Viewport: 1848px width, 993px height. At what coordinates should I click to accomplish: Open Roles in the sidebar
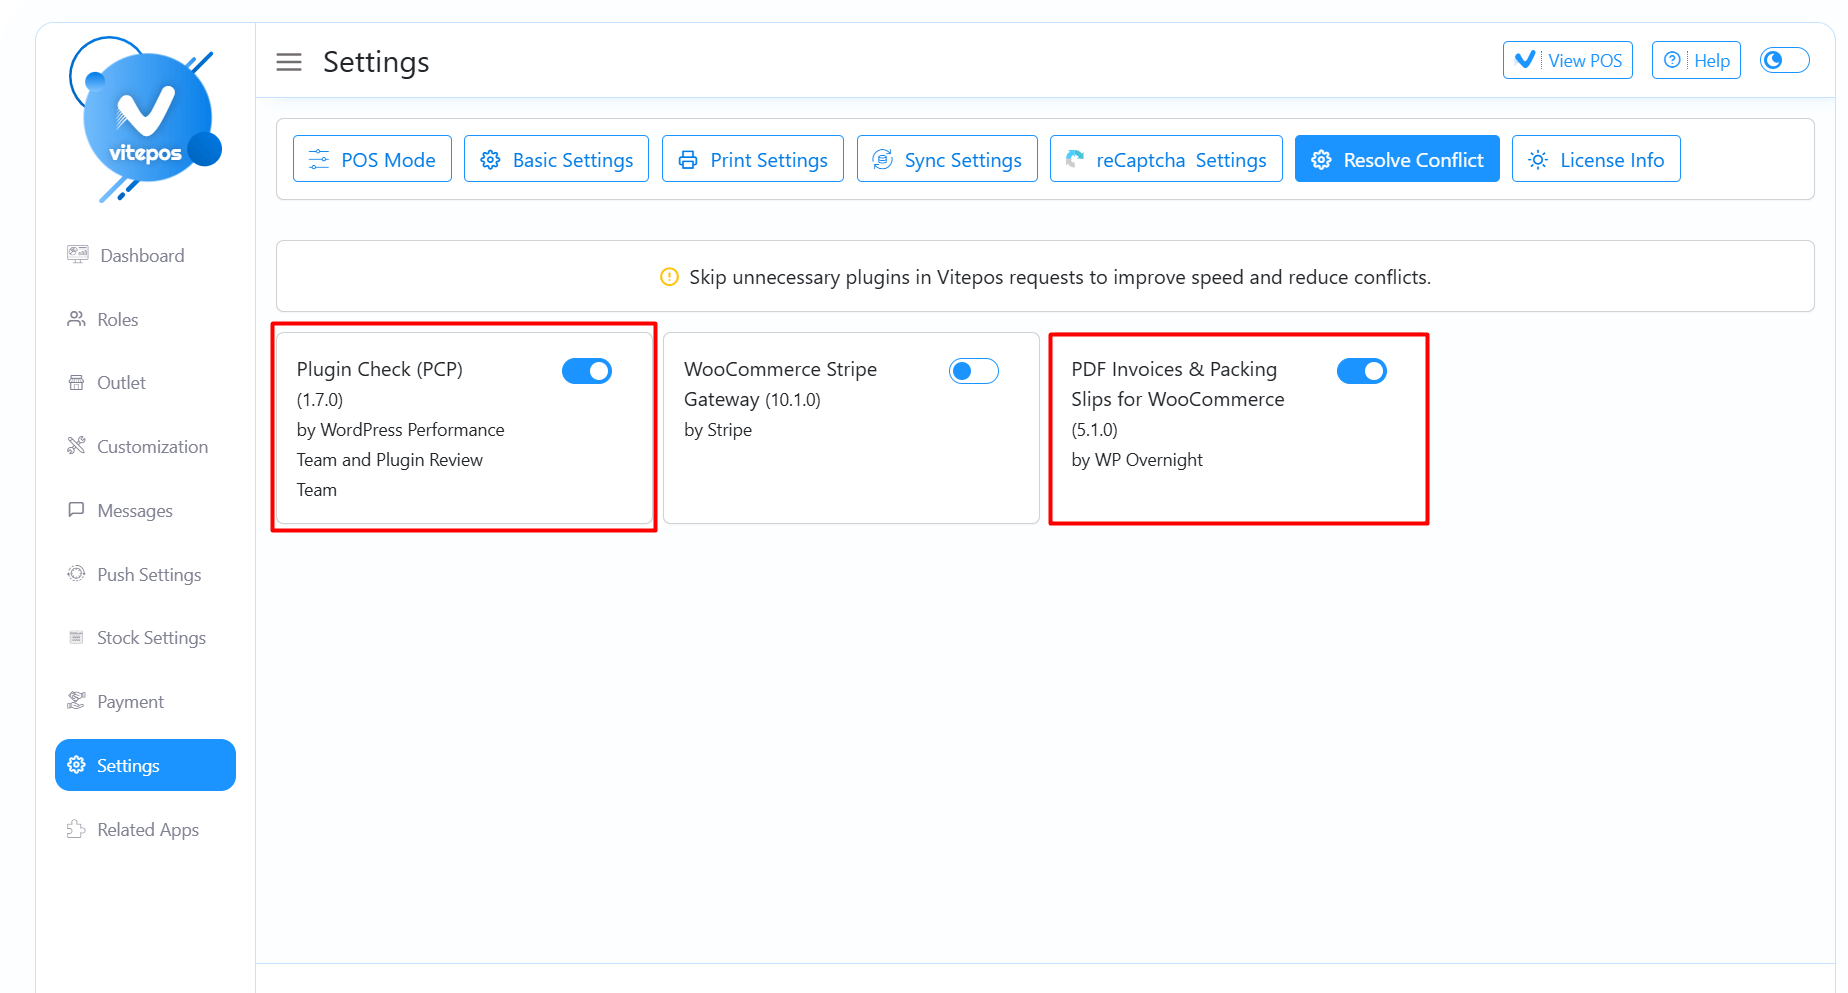click(x=145, y=319)
